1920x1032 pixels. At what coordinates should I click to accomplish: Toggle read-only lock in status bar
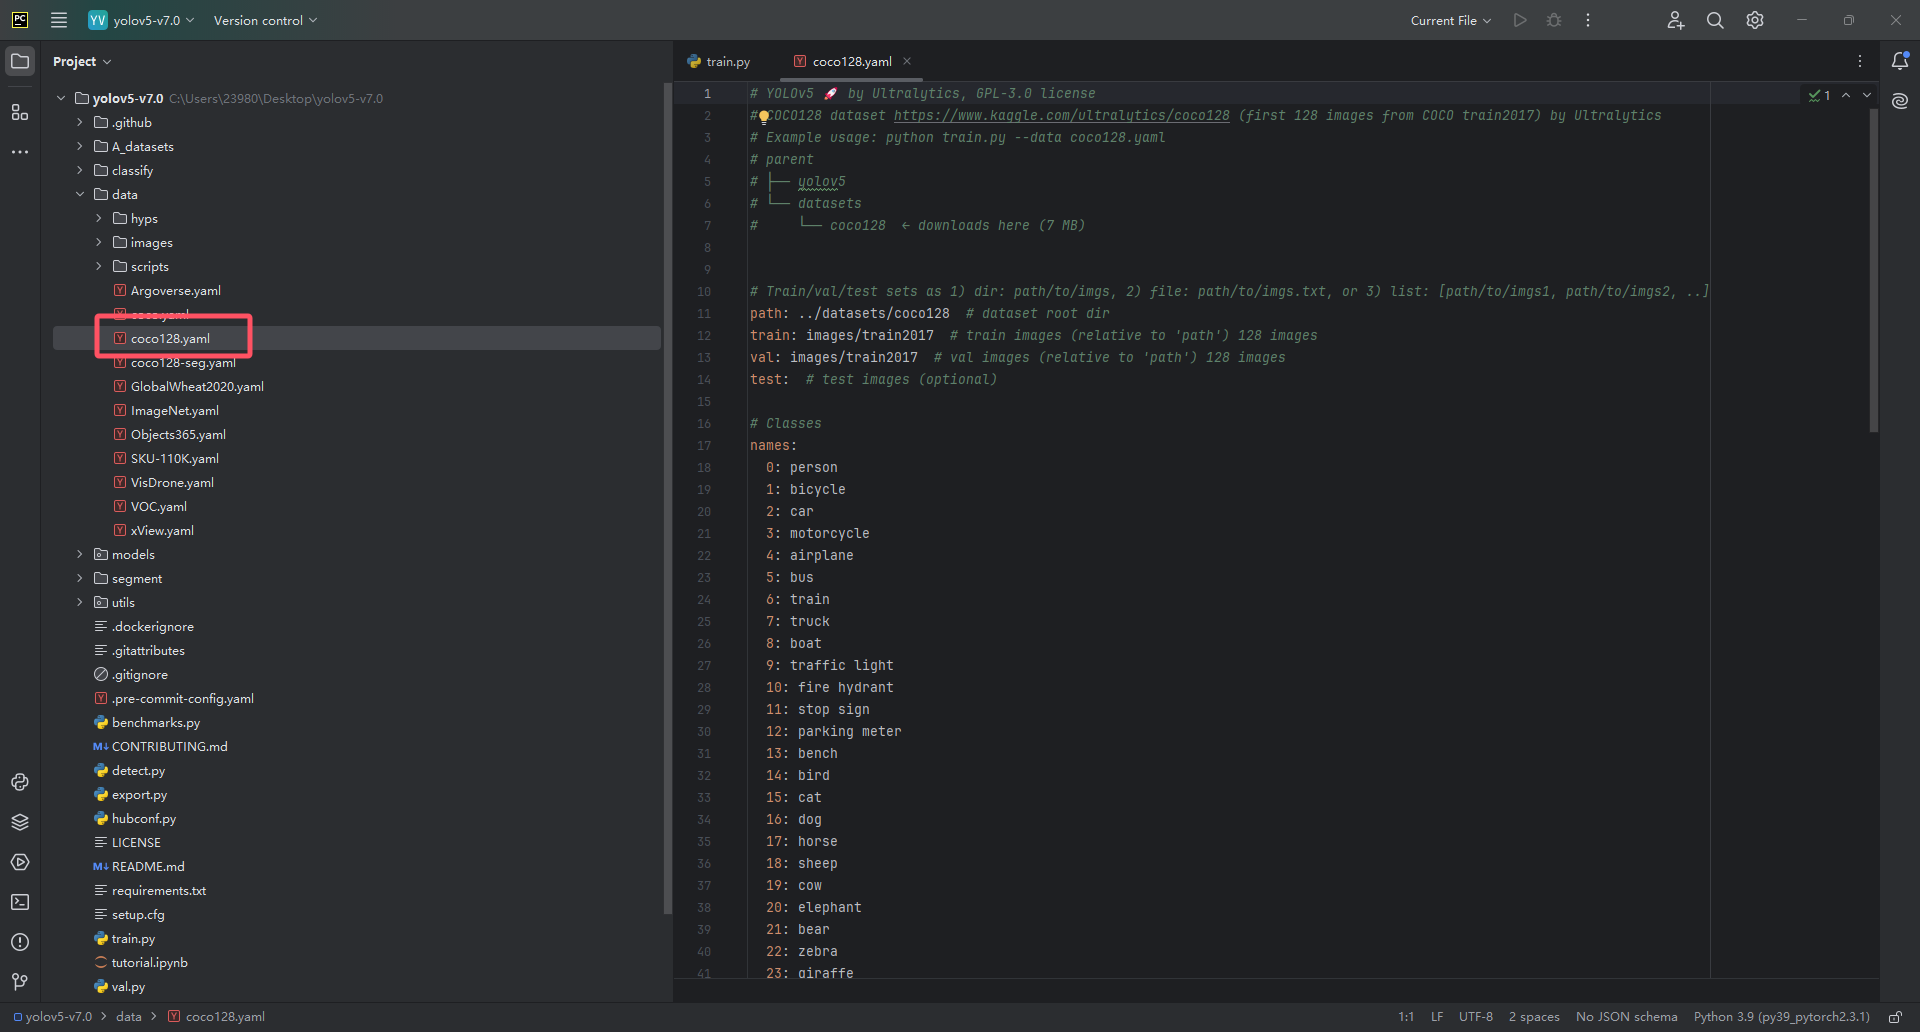pos(1895,1017)
